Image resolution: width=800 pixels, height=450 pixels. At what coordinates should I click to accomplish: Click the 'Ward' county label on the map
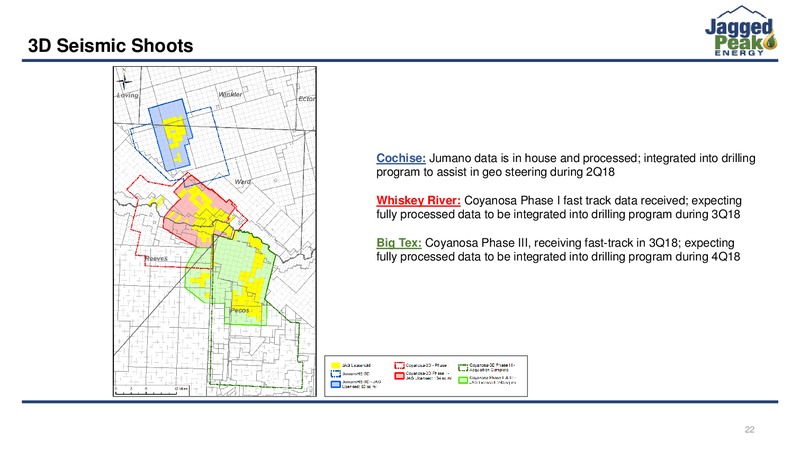tap(242, 182)
